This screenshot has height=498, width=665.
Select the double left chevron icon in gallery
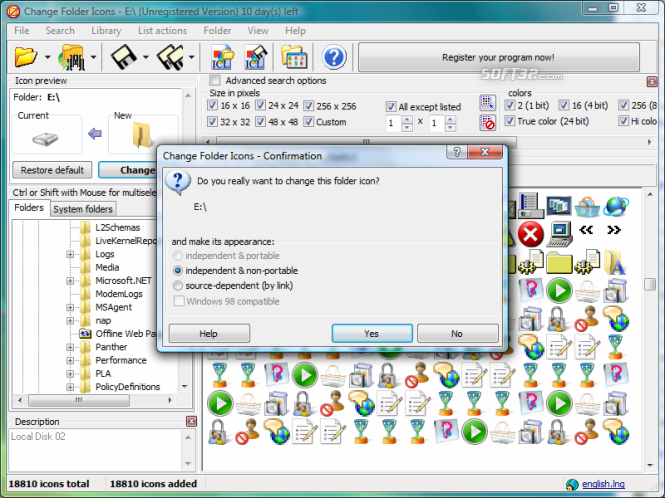pyautogui.click(x=586, y=230)
